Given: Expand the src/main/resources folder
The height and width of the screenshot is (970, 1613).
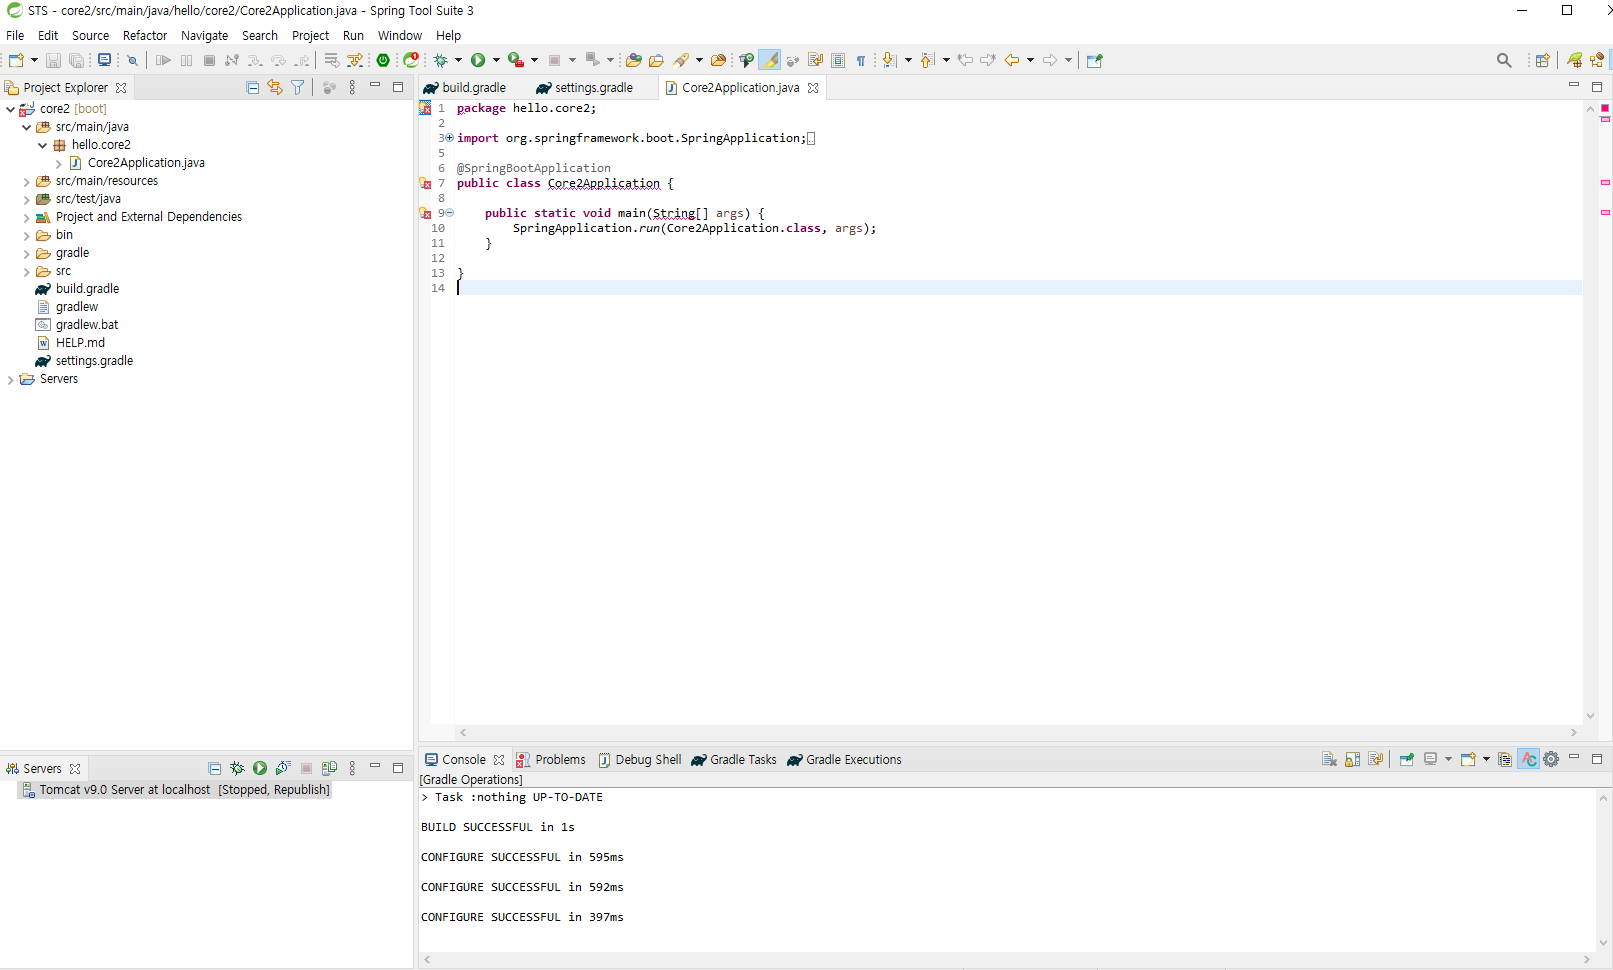Looking at the screenshot, I should tap(26, 182).
